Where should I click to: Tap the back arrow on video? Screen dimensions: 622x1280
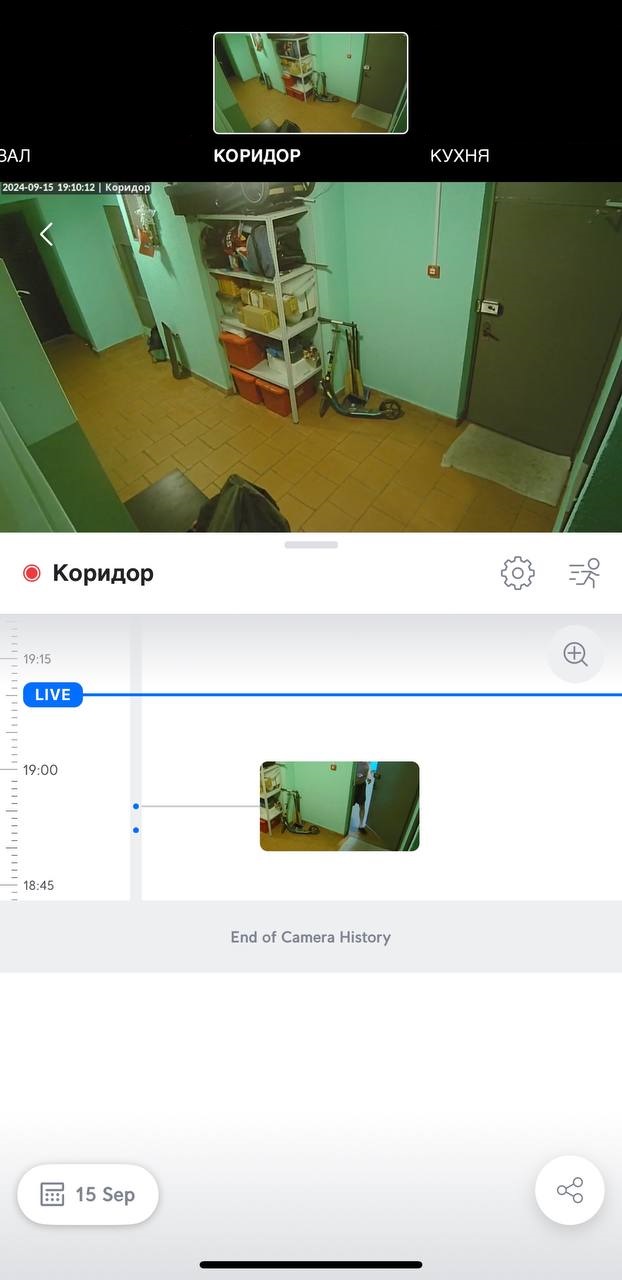[x=45, y=234]
